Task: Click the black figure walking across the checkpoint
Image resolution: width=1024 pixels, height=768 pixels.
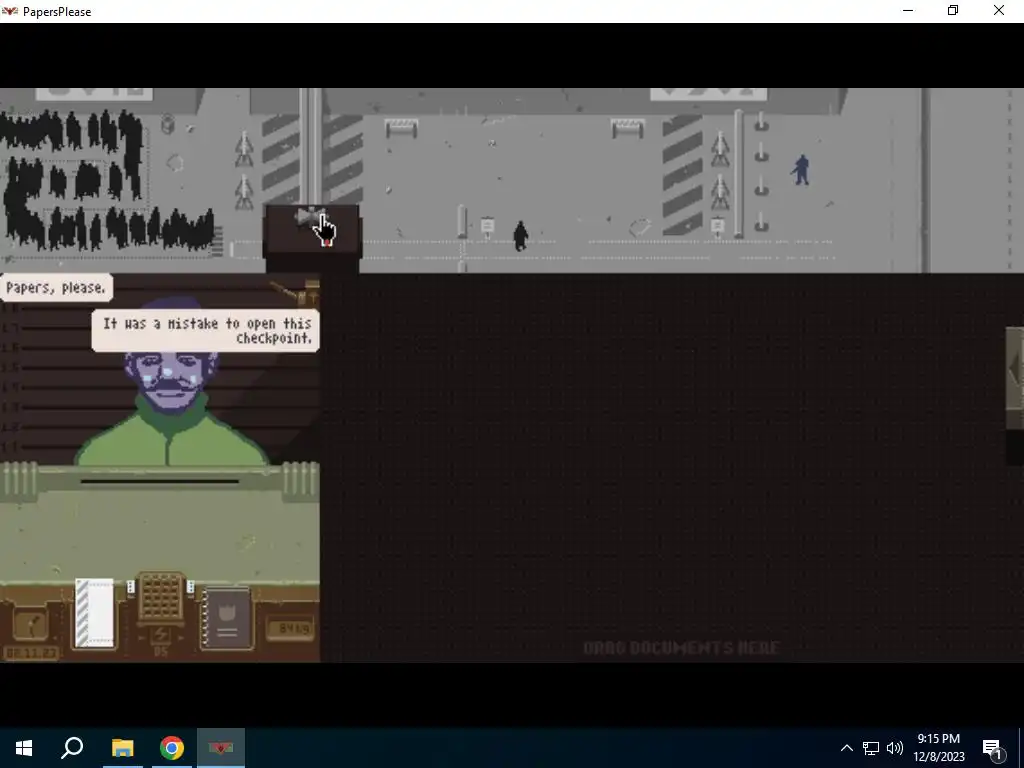Action: tap(520, 236)
